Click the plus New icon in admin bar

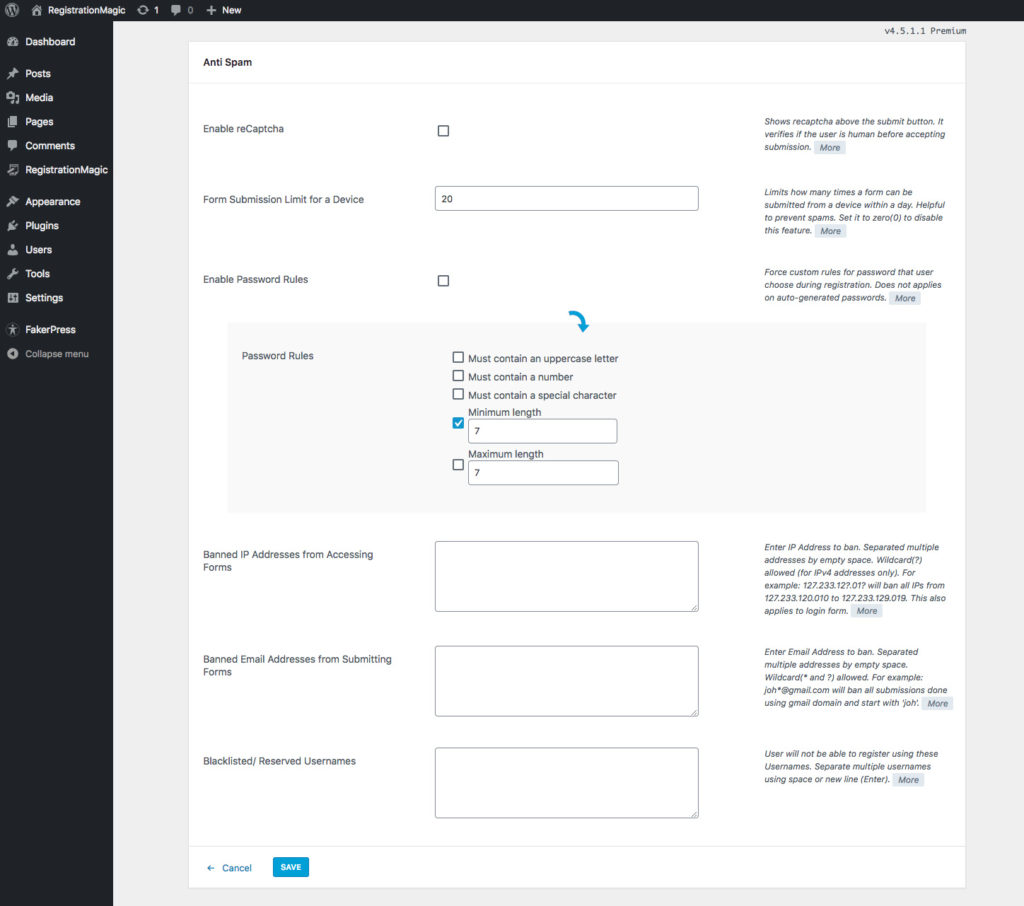[x=212, y=10]
